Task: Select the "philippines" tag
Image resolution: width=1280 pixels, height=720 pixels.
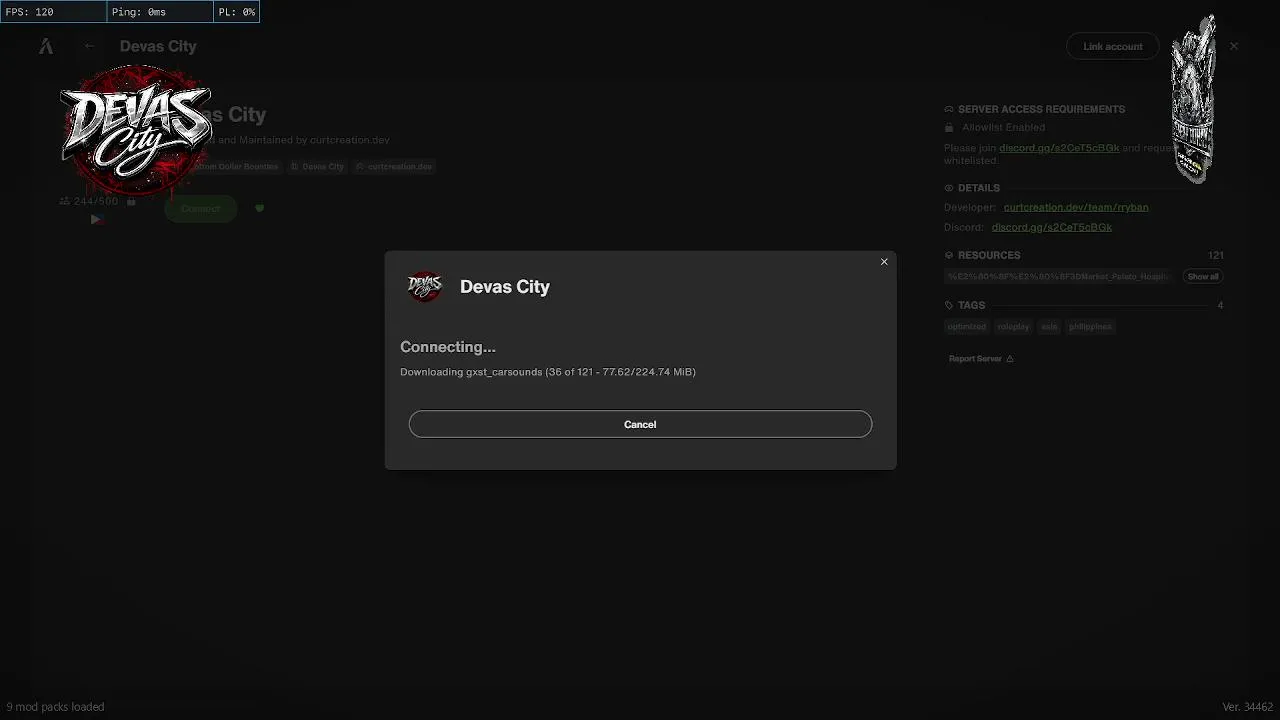Action: [1090, 326]
